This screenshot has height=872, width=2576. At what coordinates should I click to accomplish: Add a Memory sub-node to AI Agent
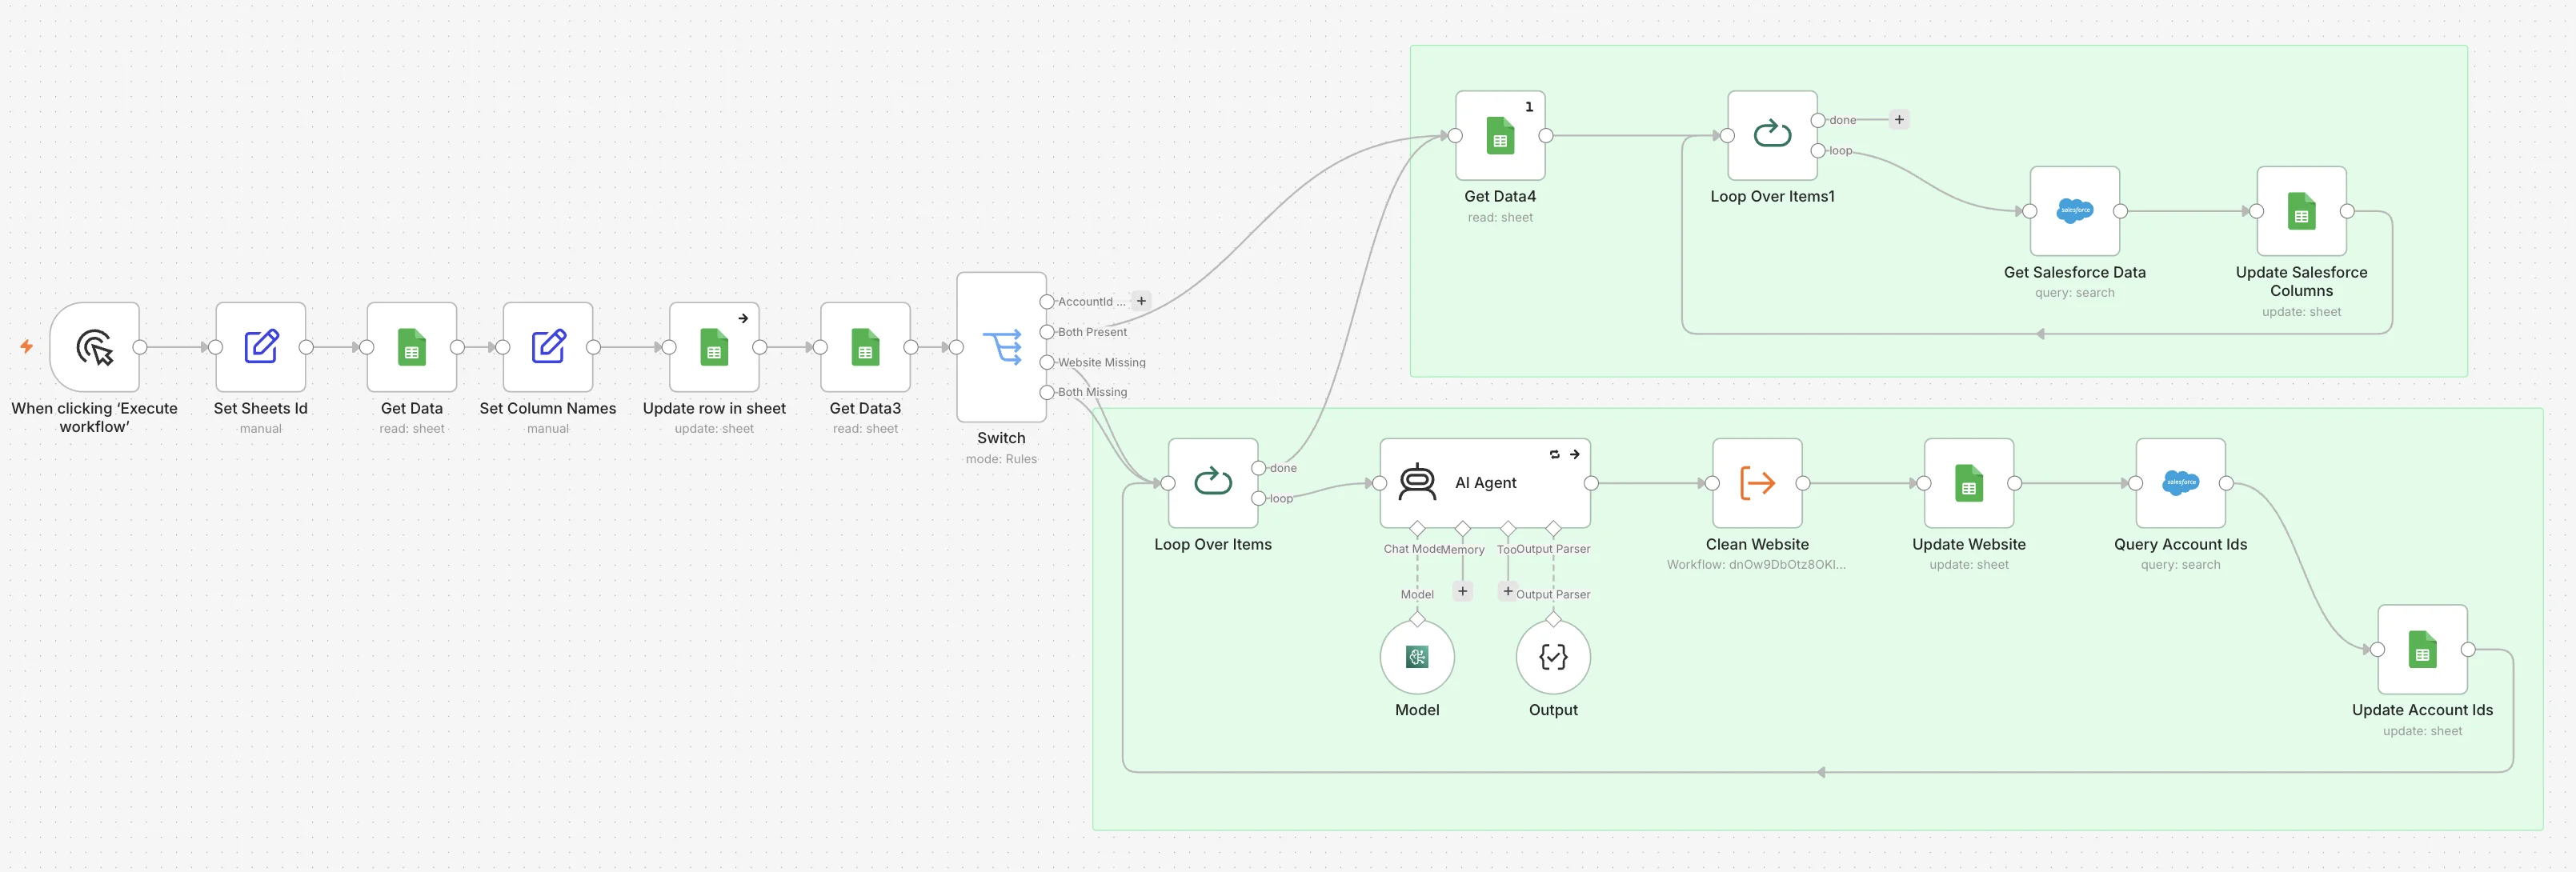[1463, 591]
